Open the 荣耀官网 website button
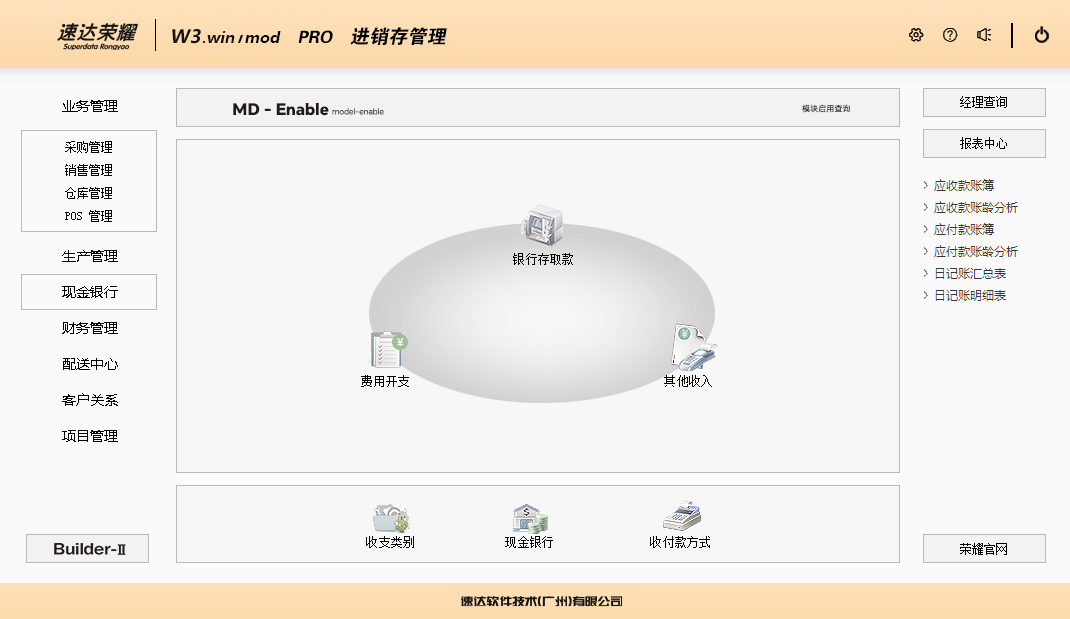Image resolution: width=1070 pixels, height=619 pixels. tap(984, 548)
